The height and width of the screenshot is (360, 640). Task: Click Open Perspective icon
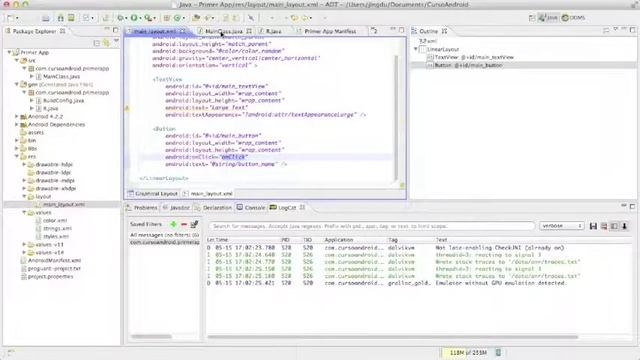click(x=532, y=18)
